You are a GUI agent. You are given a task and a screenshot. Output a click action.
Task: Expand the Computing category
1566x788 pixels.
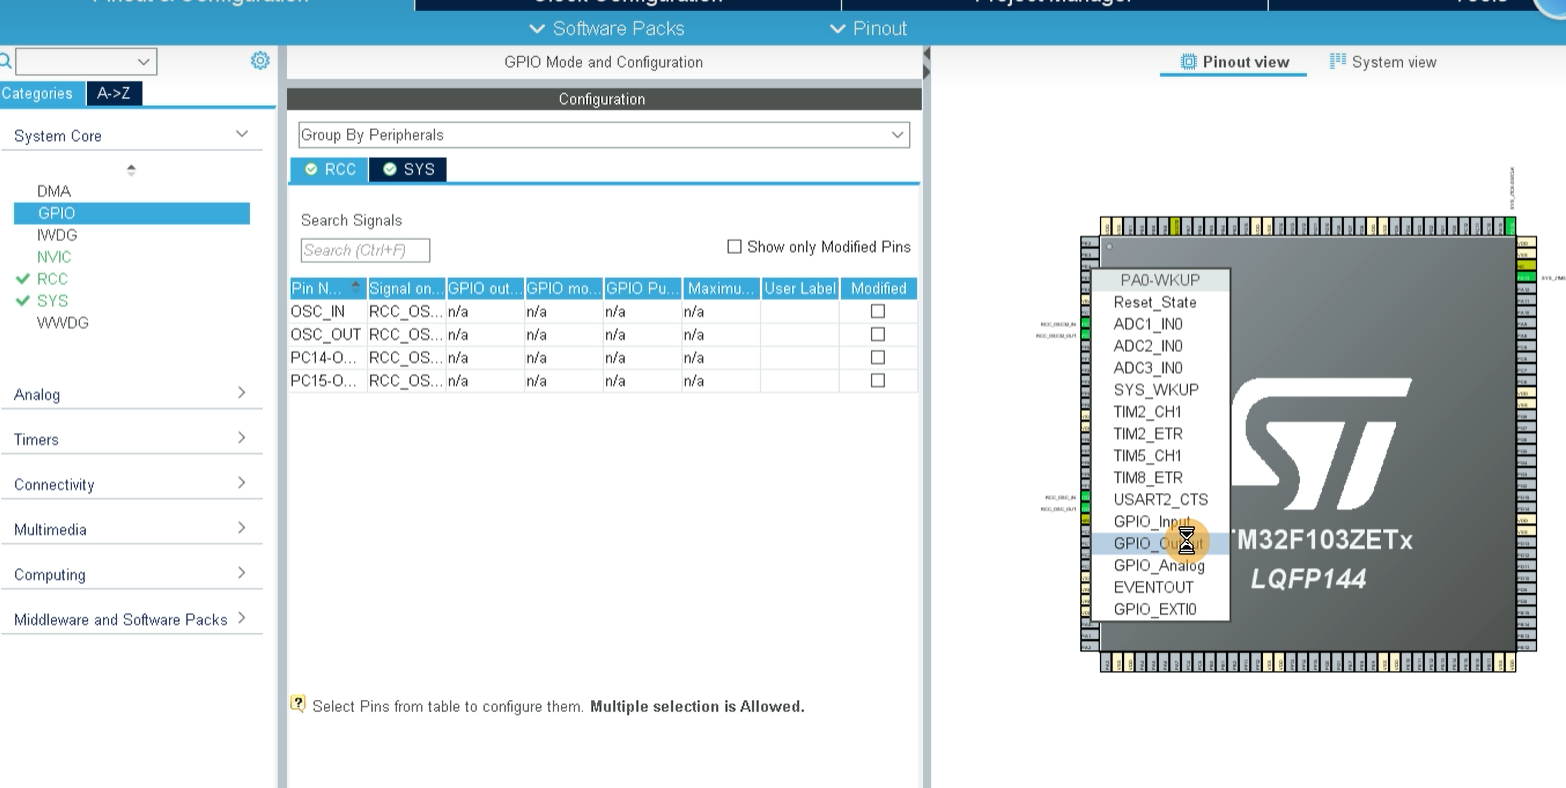point(241,573)
